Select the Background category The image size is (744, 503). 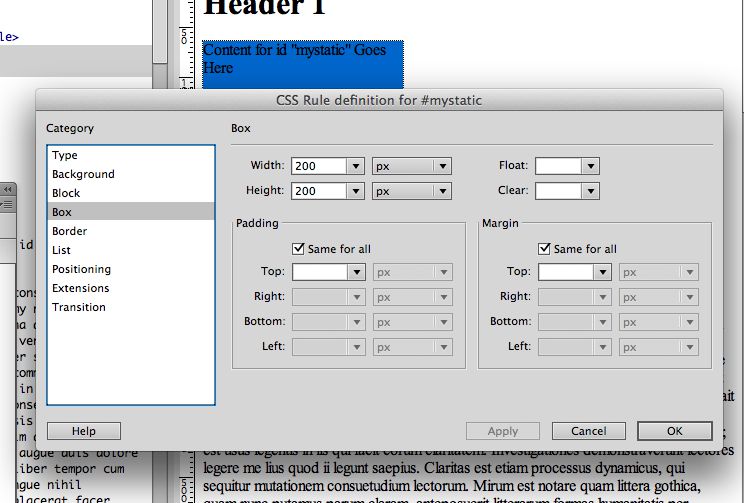(83, 174)
